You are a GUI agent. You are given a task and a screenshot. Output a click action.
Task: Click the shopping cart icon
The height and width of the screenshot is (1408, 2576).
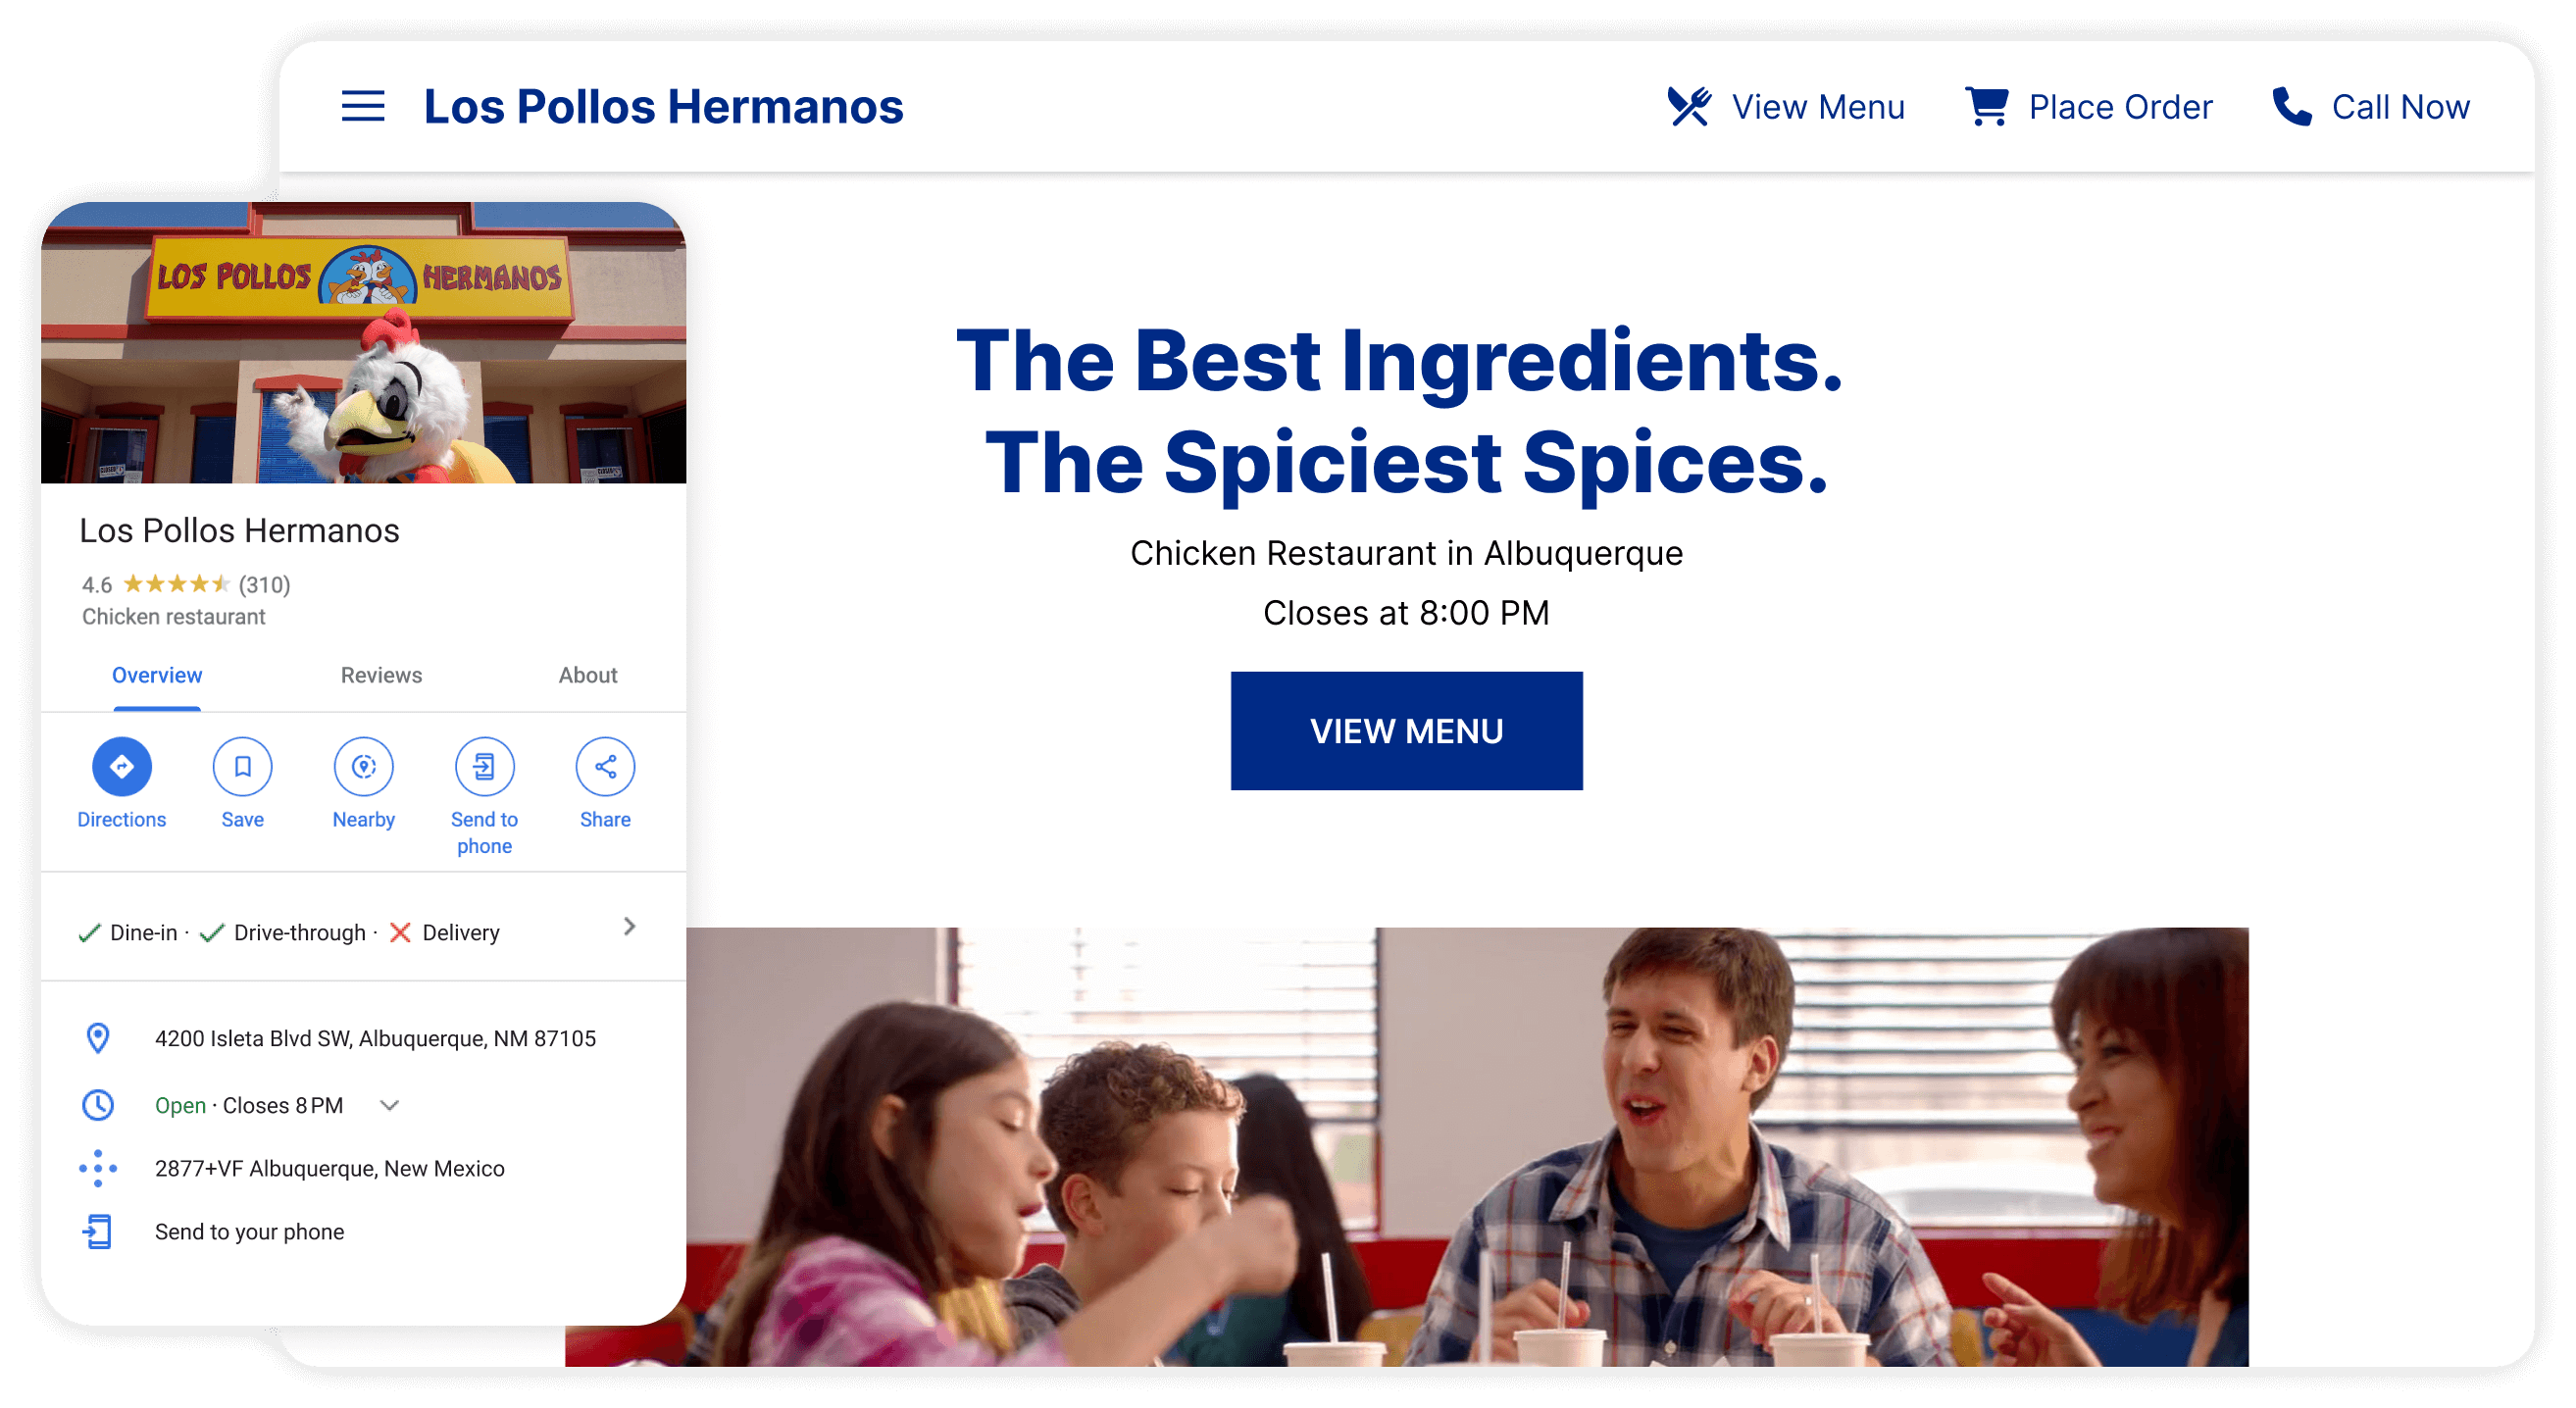[1988, 106]
